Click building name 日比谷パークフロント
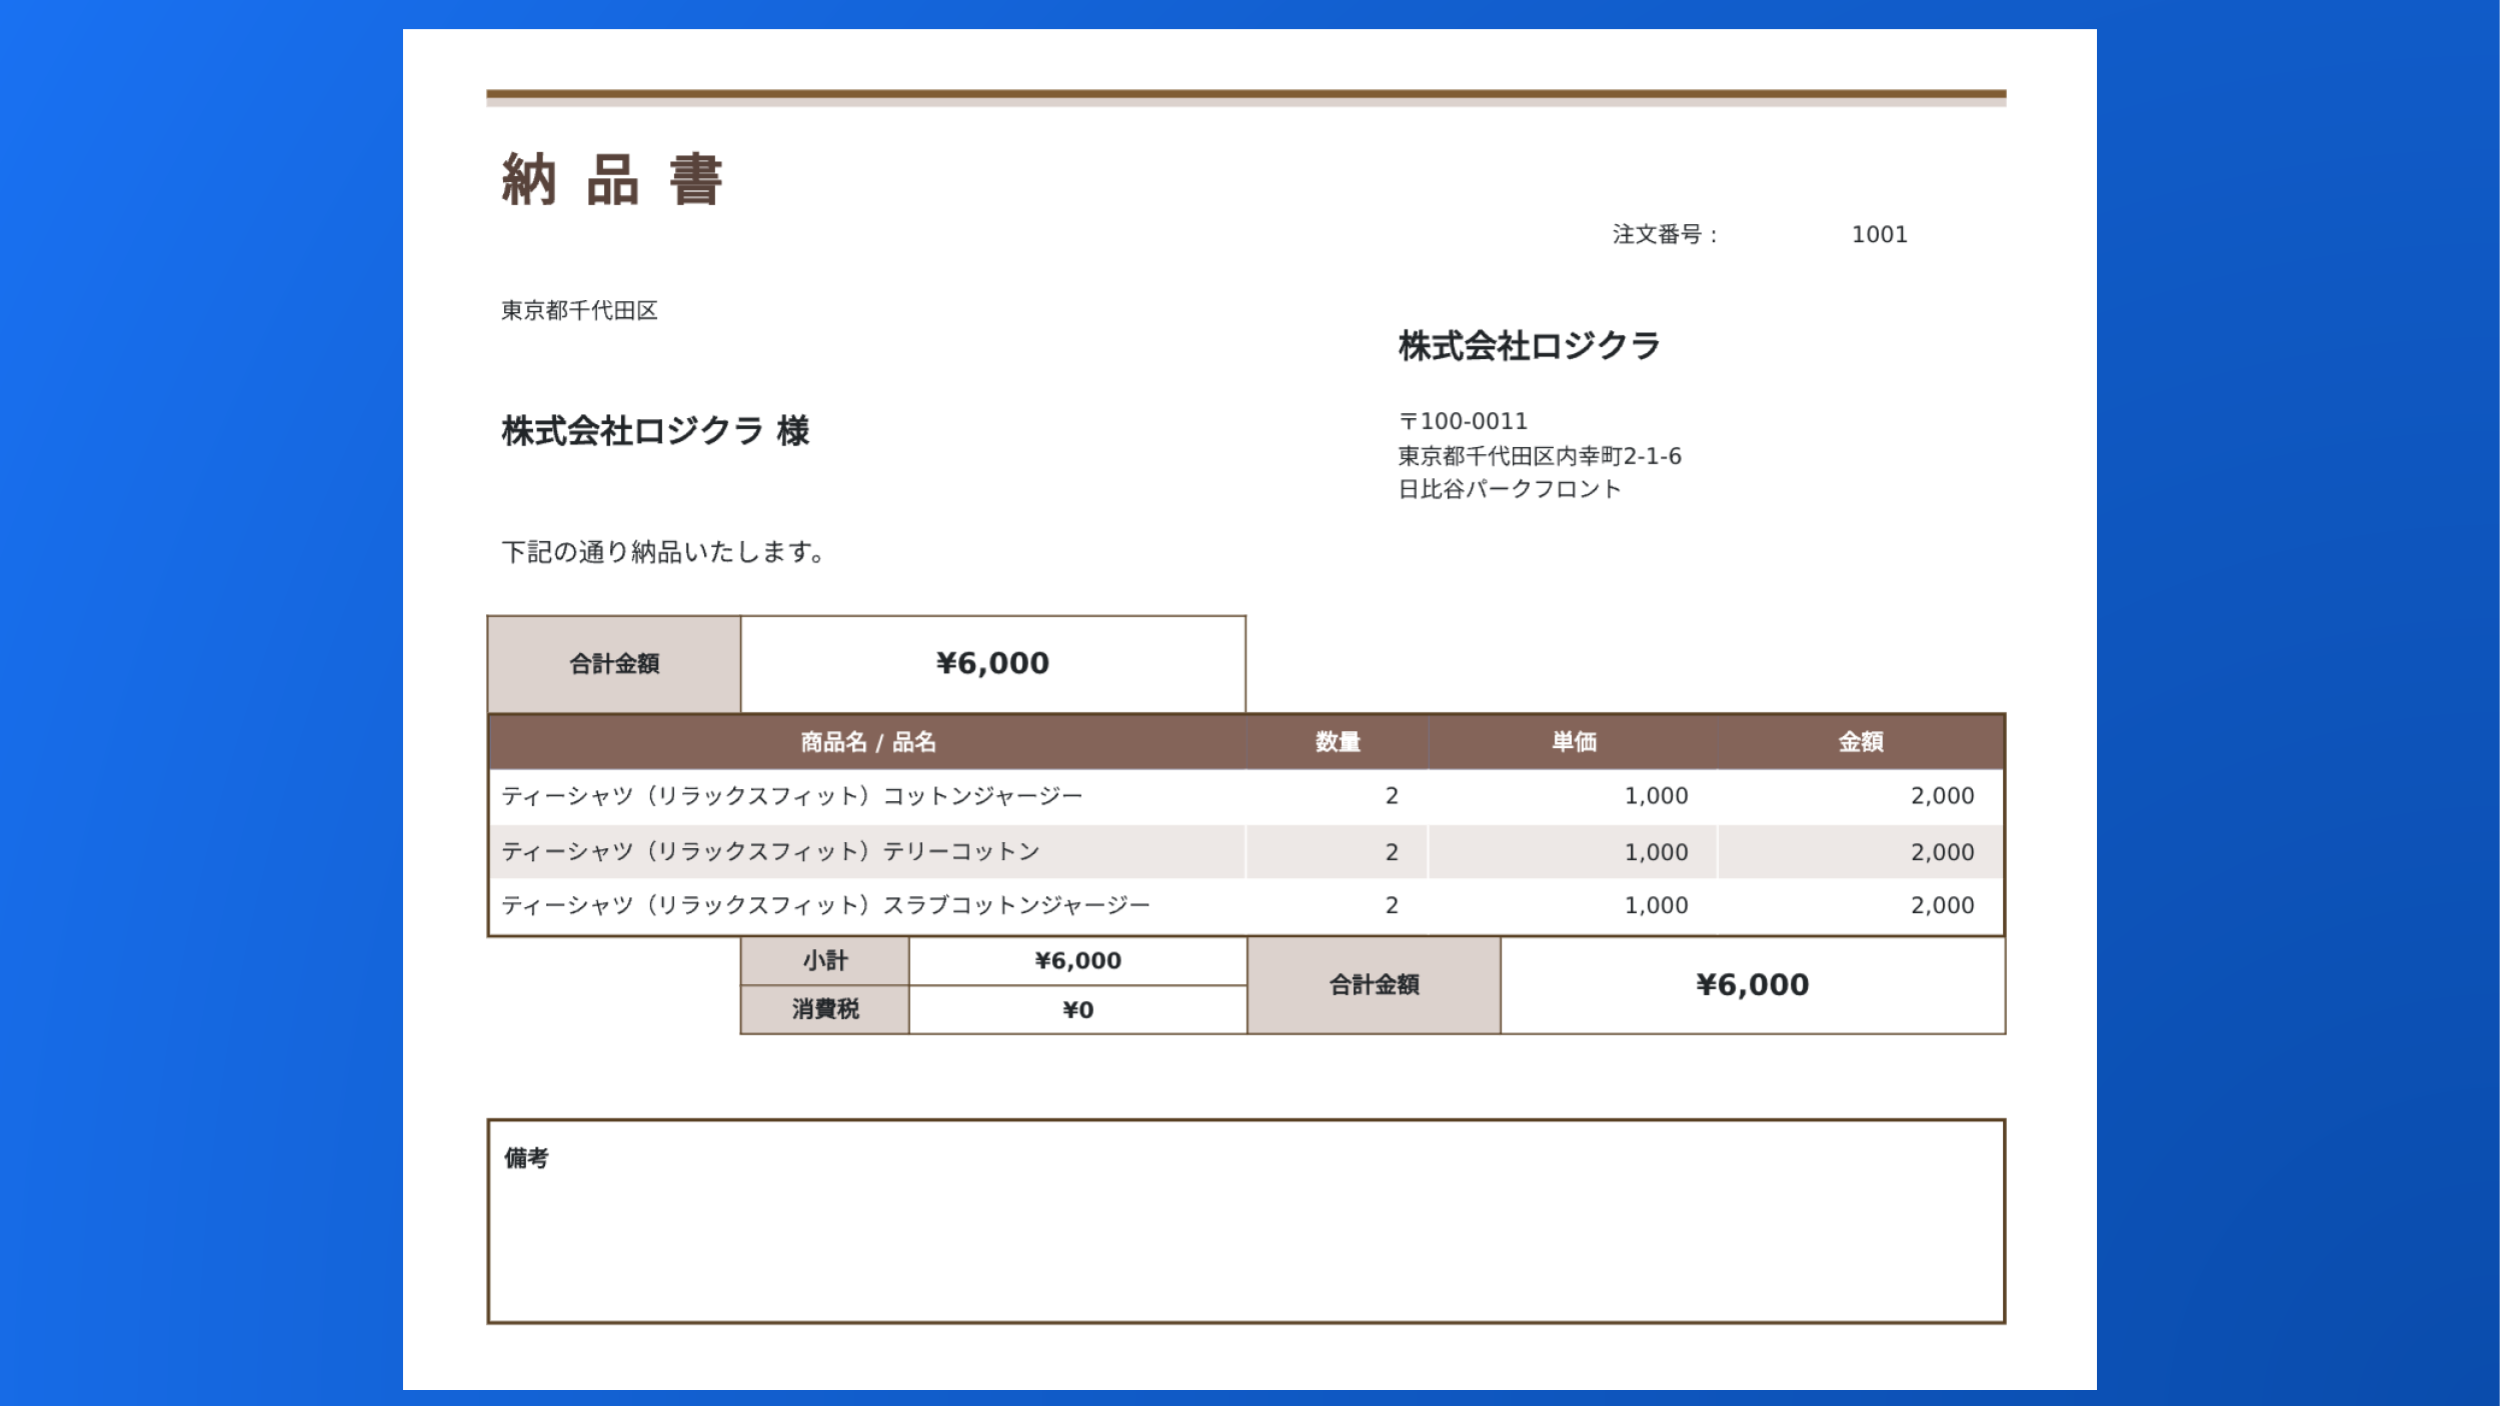Viewport: 2500px width, 1406px height. pyautogui.click(x=1509, y=489)
